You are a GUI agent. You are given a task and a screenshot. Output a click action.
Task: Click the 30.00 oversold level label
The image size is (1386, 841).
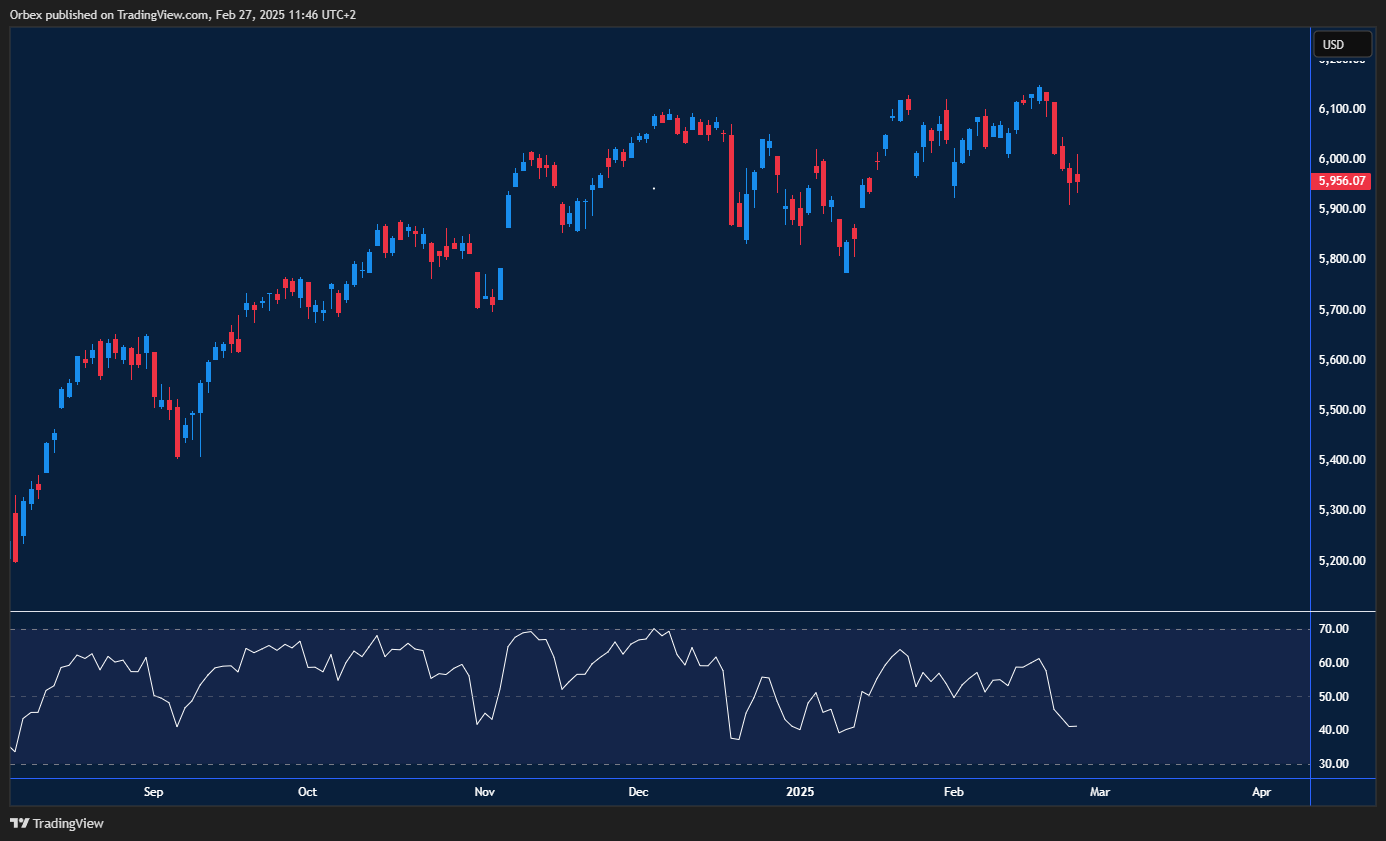click(x=1334, y=764)
